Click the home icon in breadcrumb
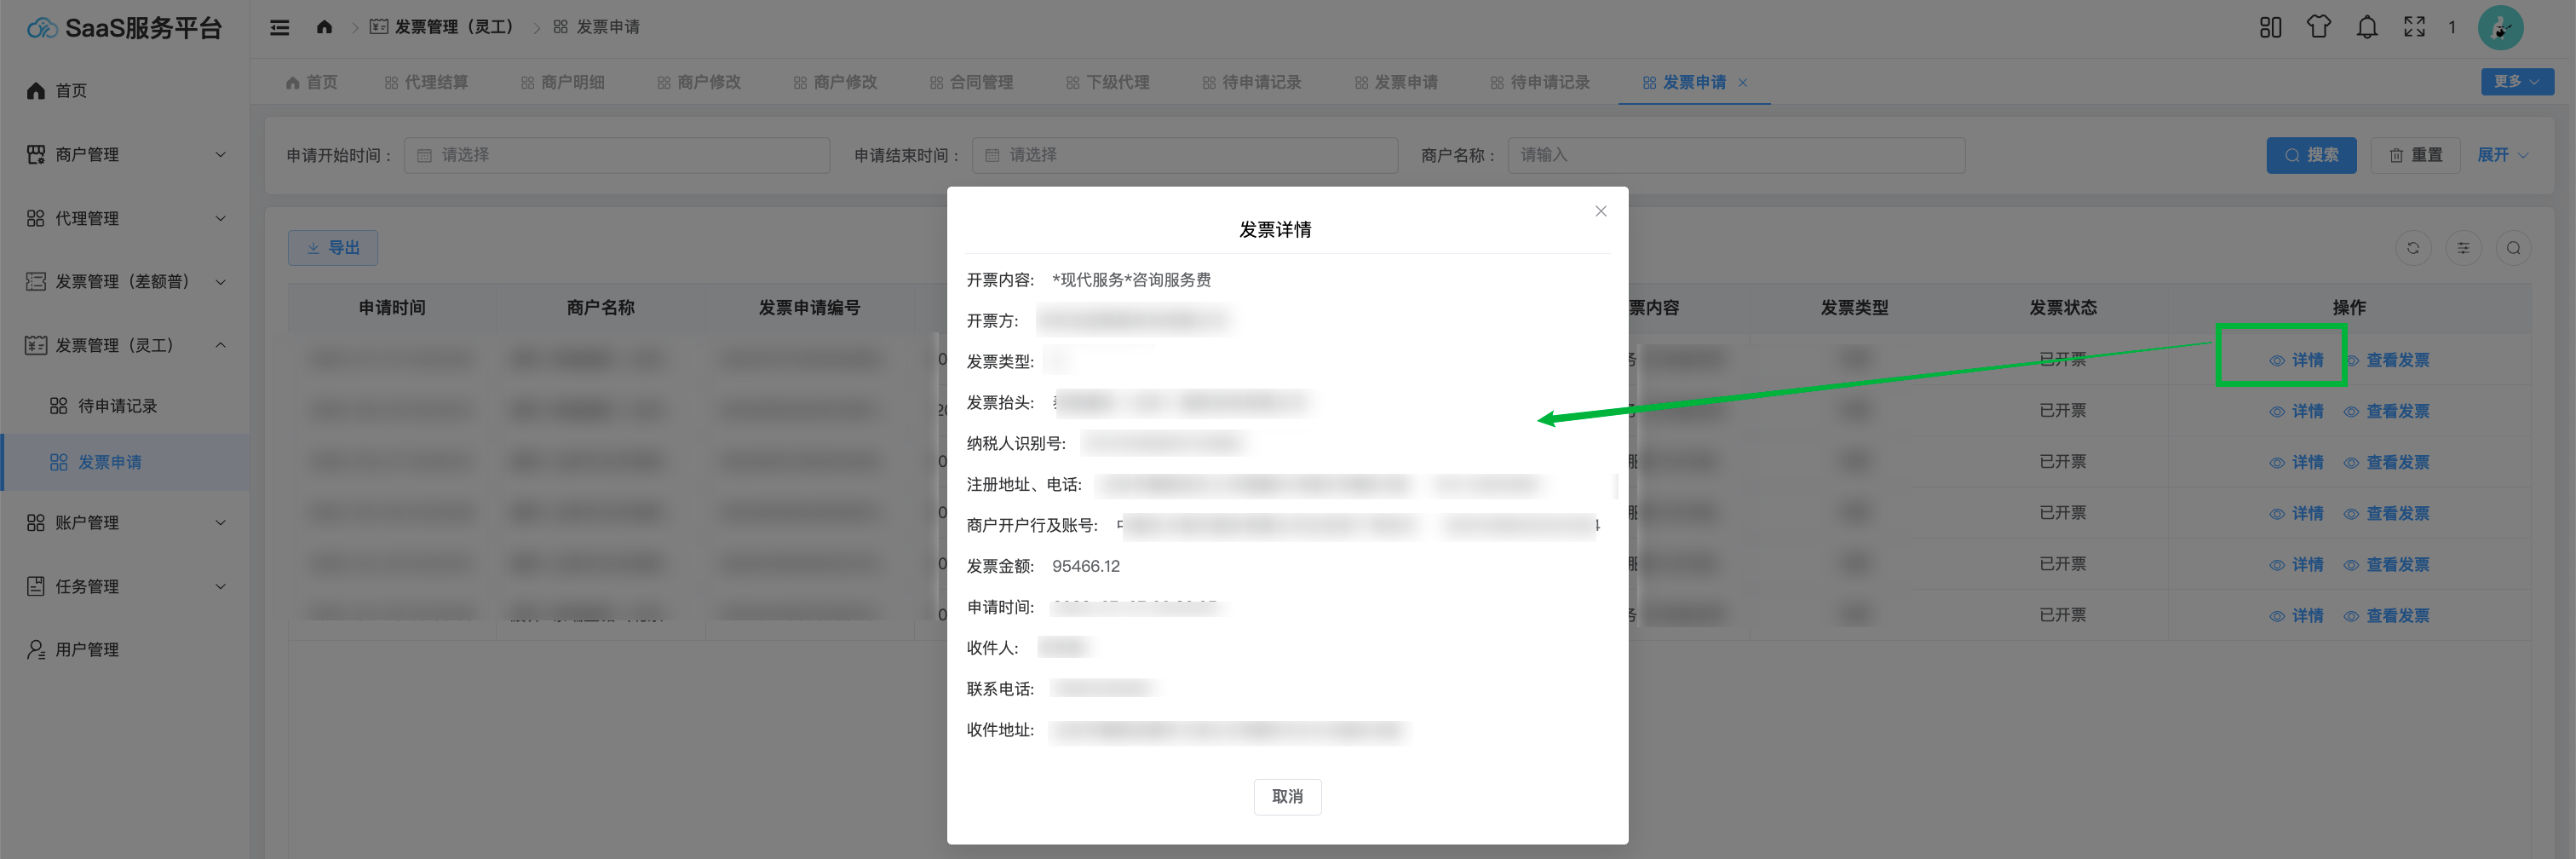The height and width of the screenshot is (859, 2576). [x=324, y=27]
